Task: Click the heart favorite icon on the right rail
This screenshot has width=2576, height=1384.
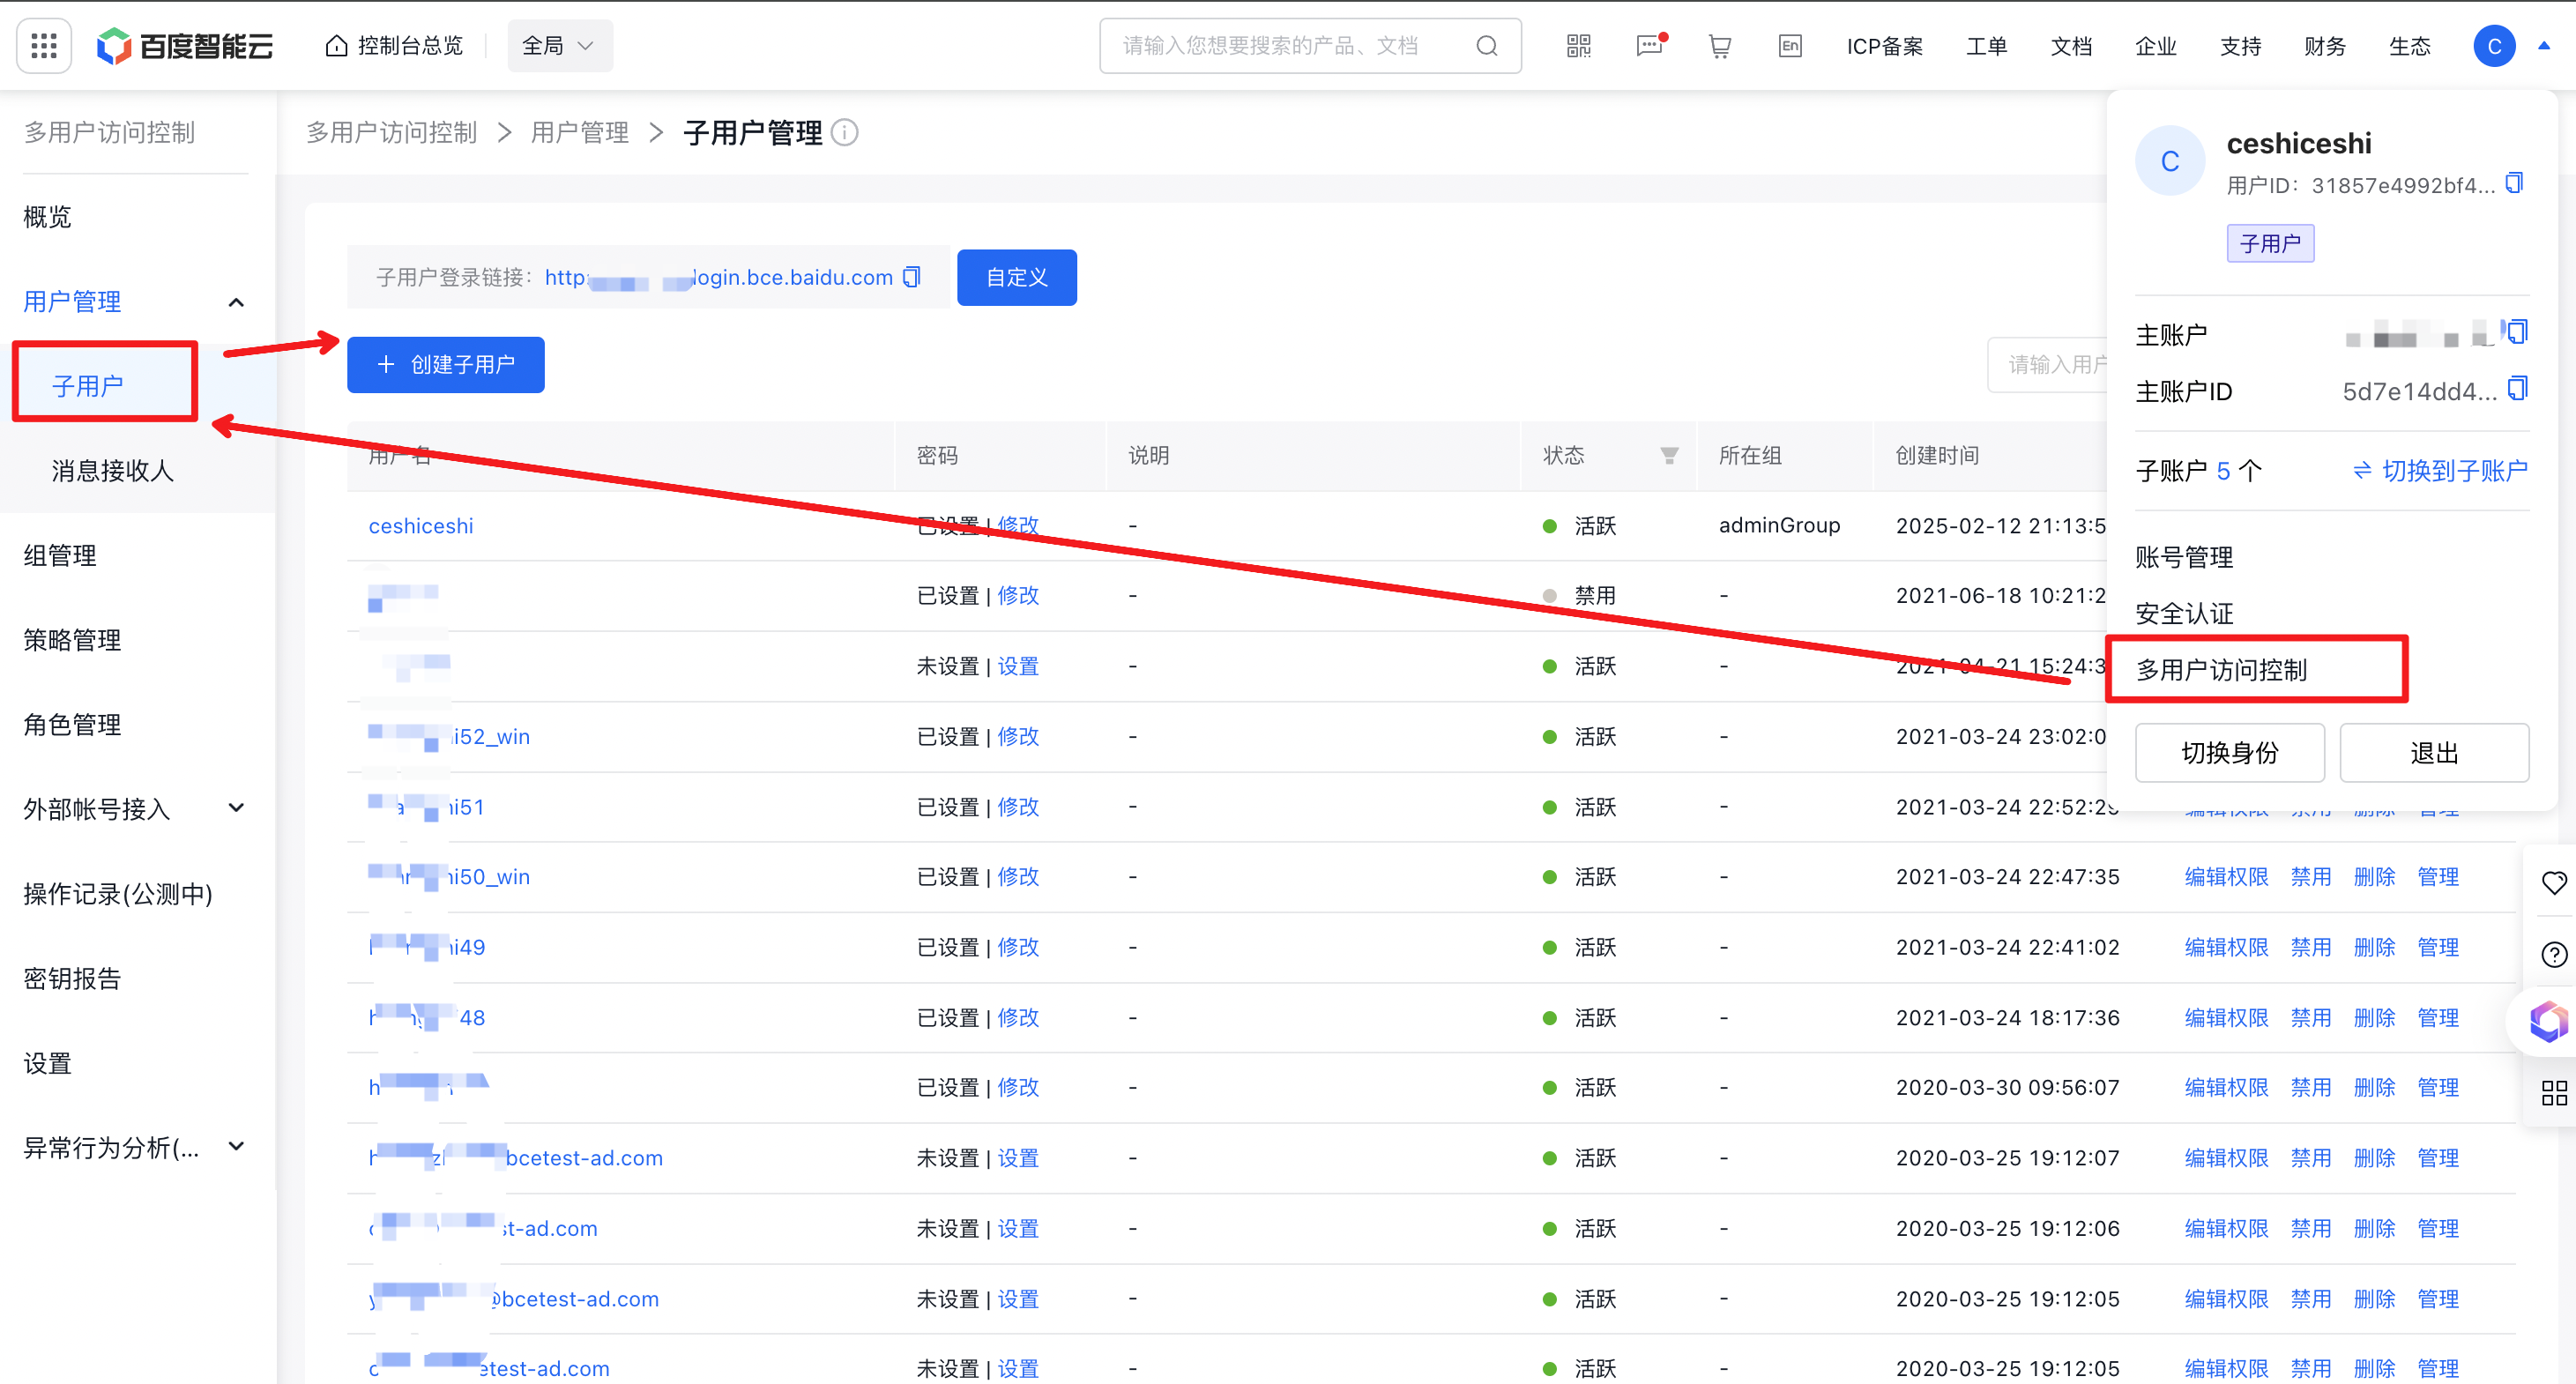Action: tap(2554, 882)
